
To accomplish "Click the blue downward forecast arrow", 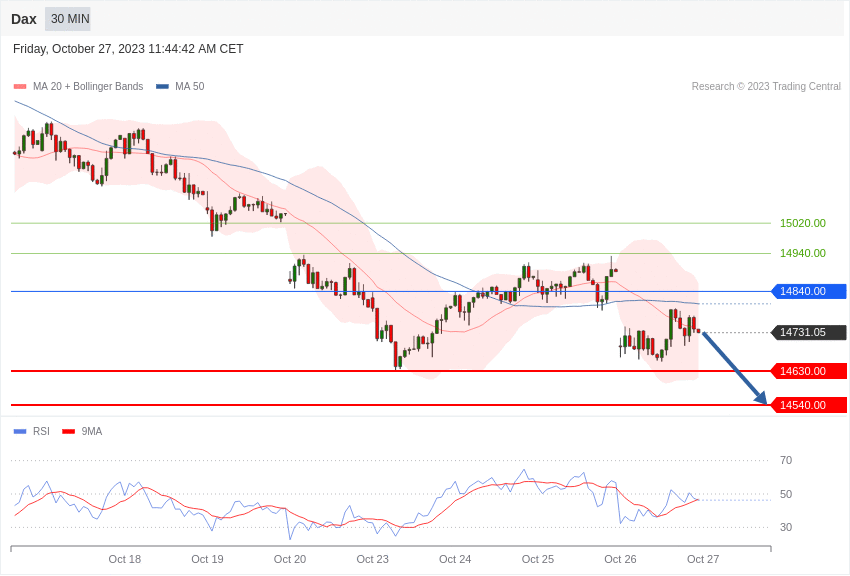I will click(735, 368).
